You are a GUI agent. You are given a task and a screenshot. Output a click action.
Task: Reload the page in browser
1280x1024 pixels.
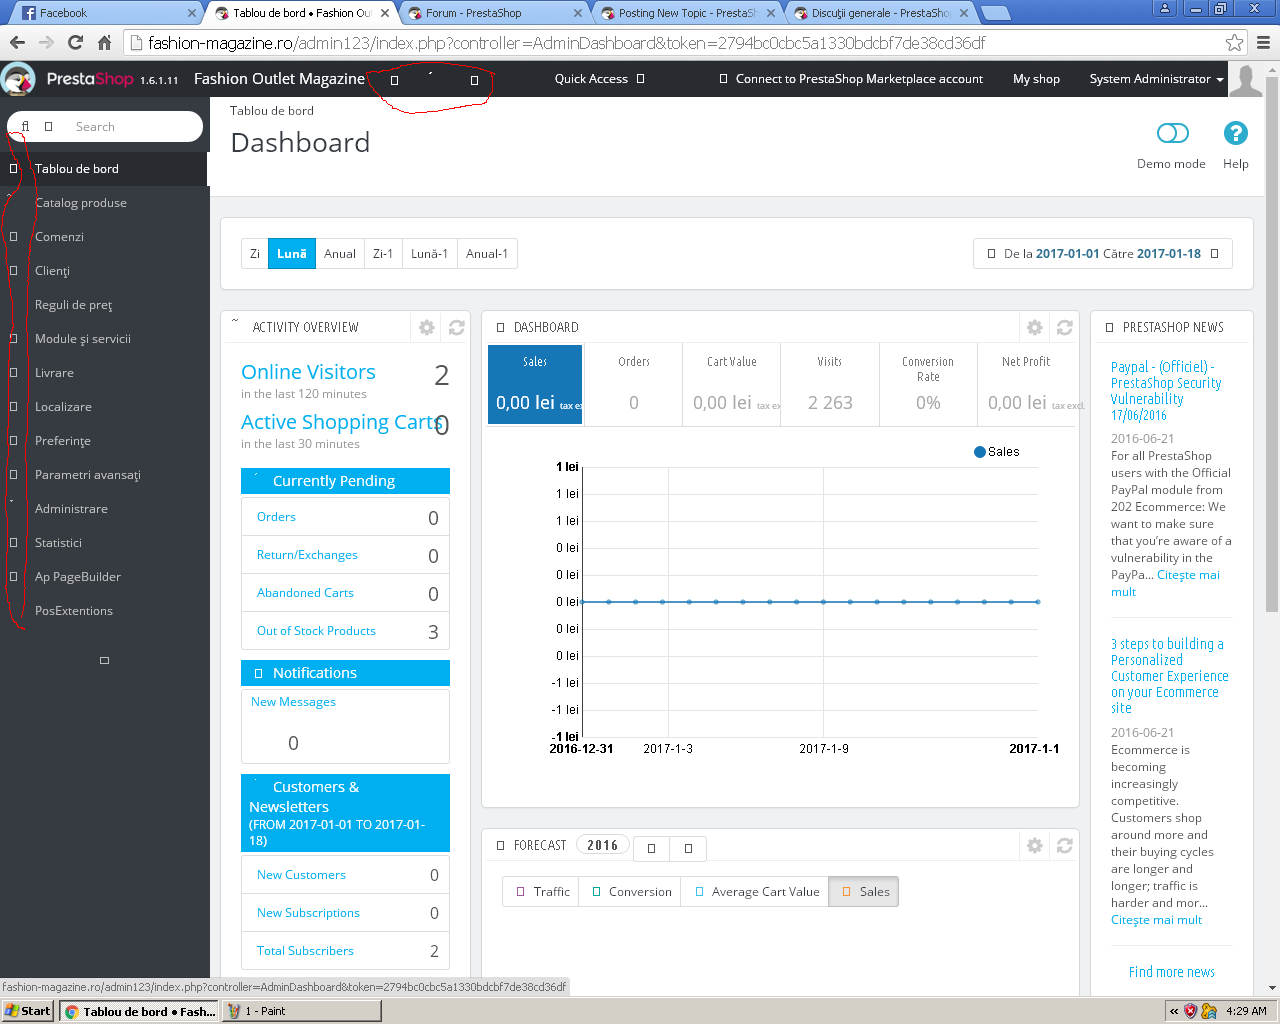75,43
